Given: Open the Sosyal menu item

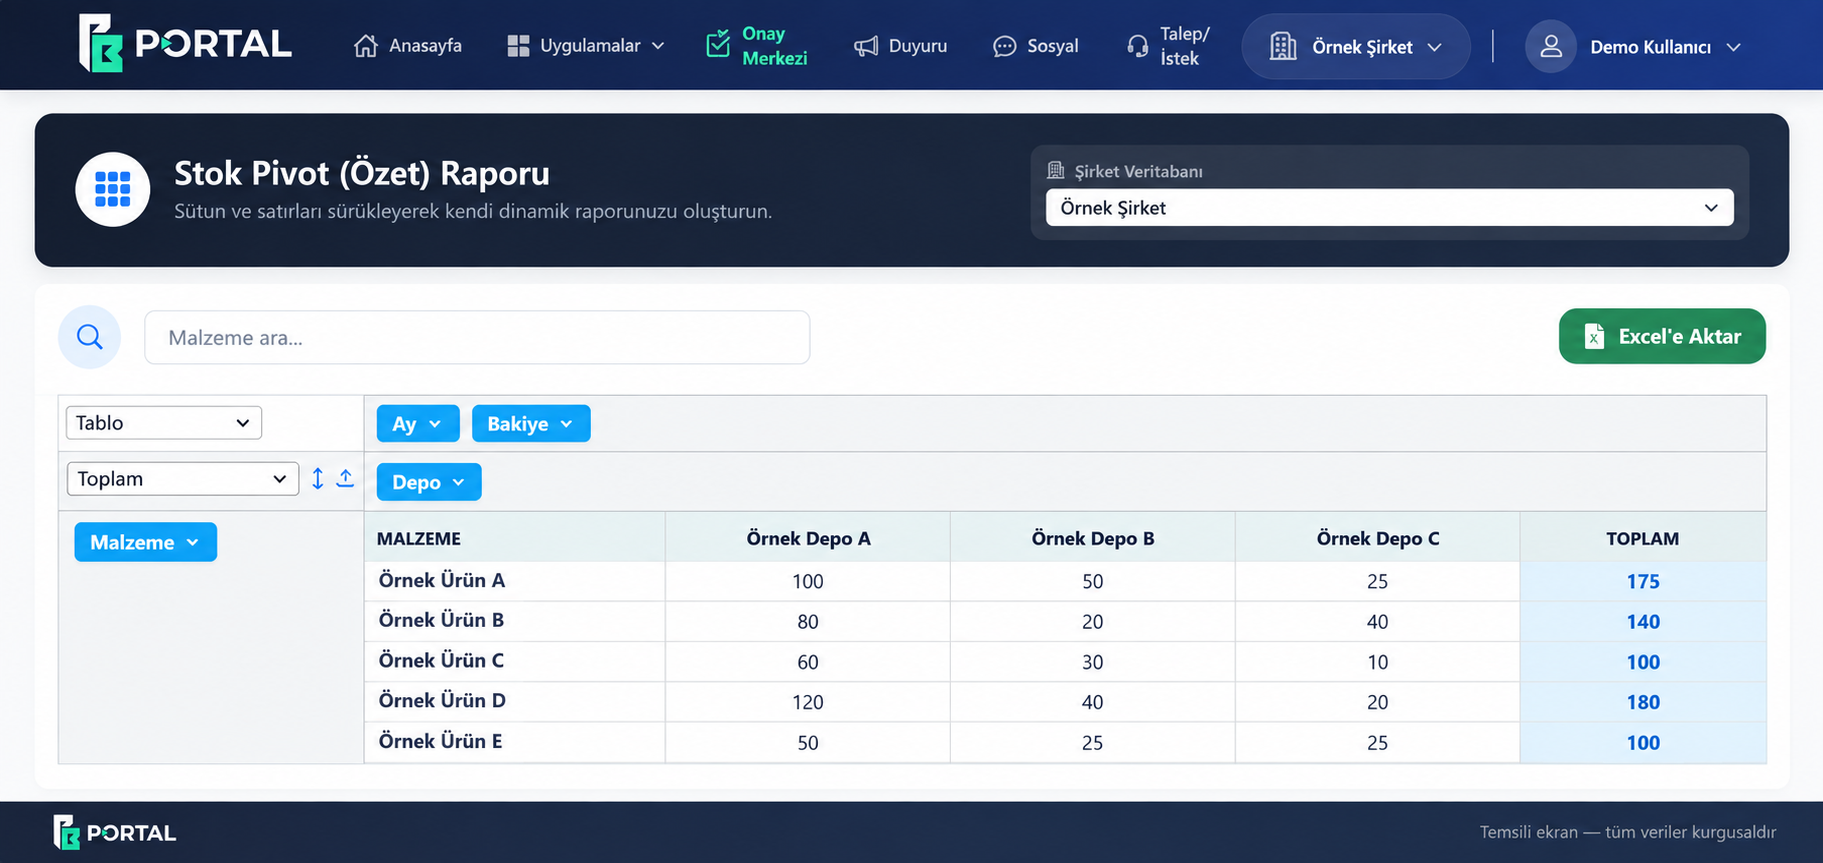Looking at the screenshot, I should tap(1035, 46).
